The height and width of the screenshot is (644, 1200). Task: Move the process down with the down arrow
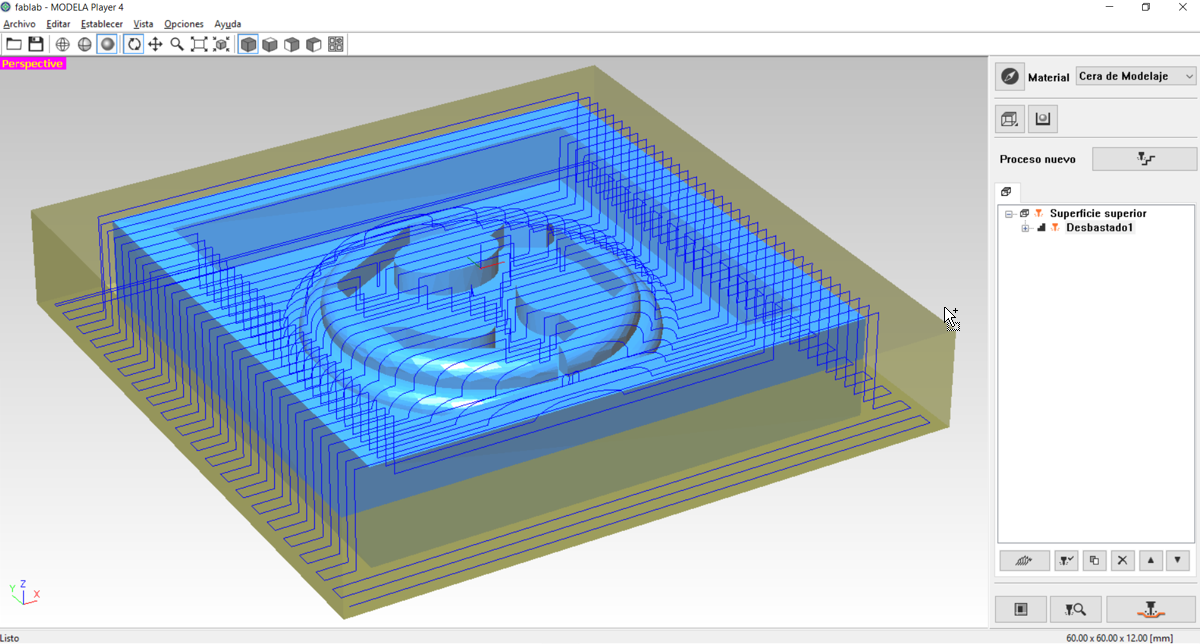tap(1178, 561)
